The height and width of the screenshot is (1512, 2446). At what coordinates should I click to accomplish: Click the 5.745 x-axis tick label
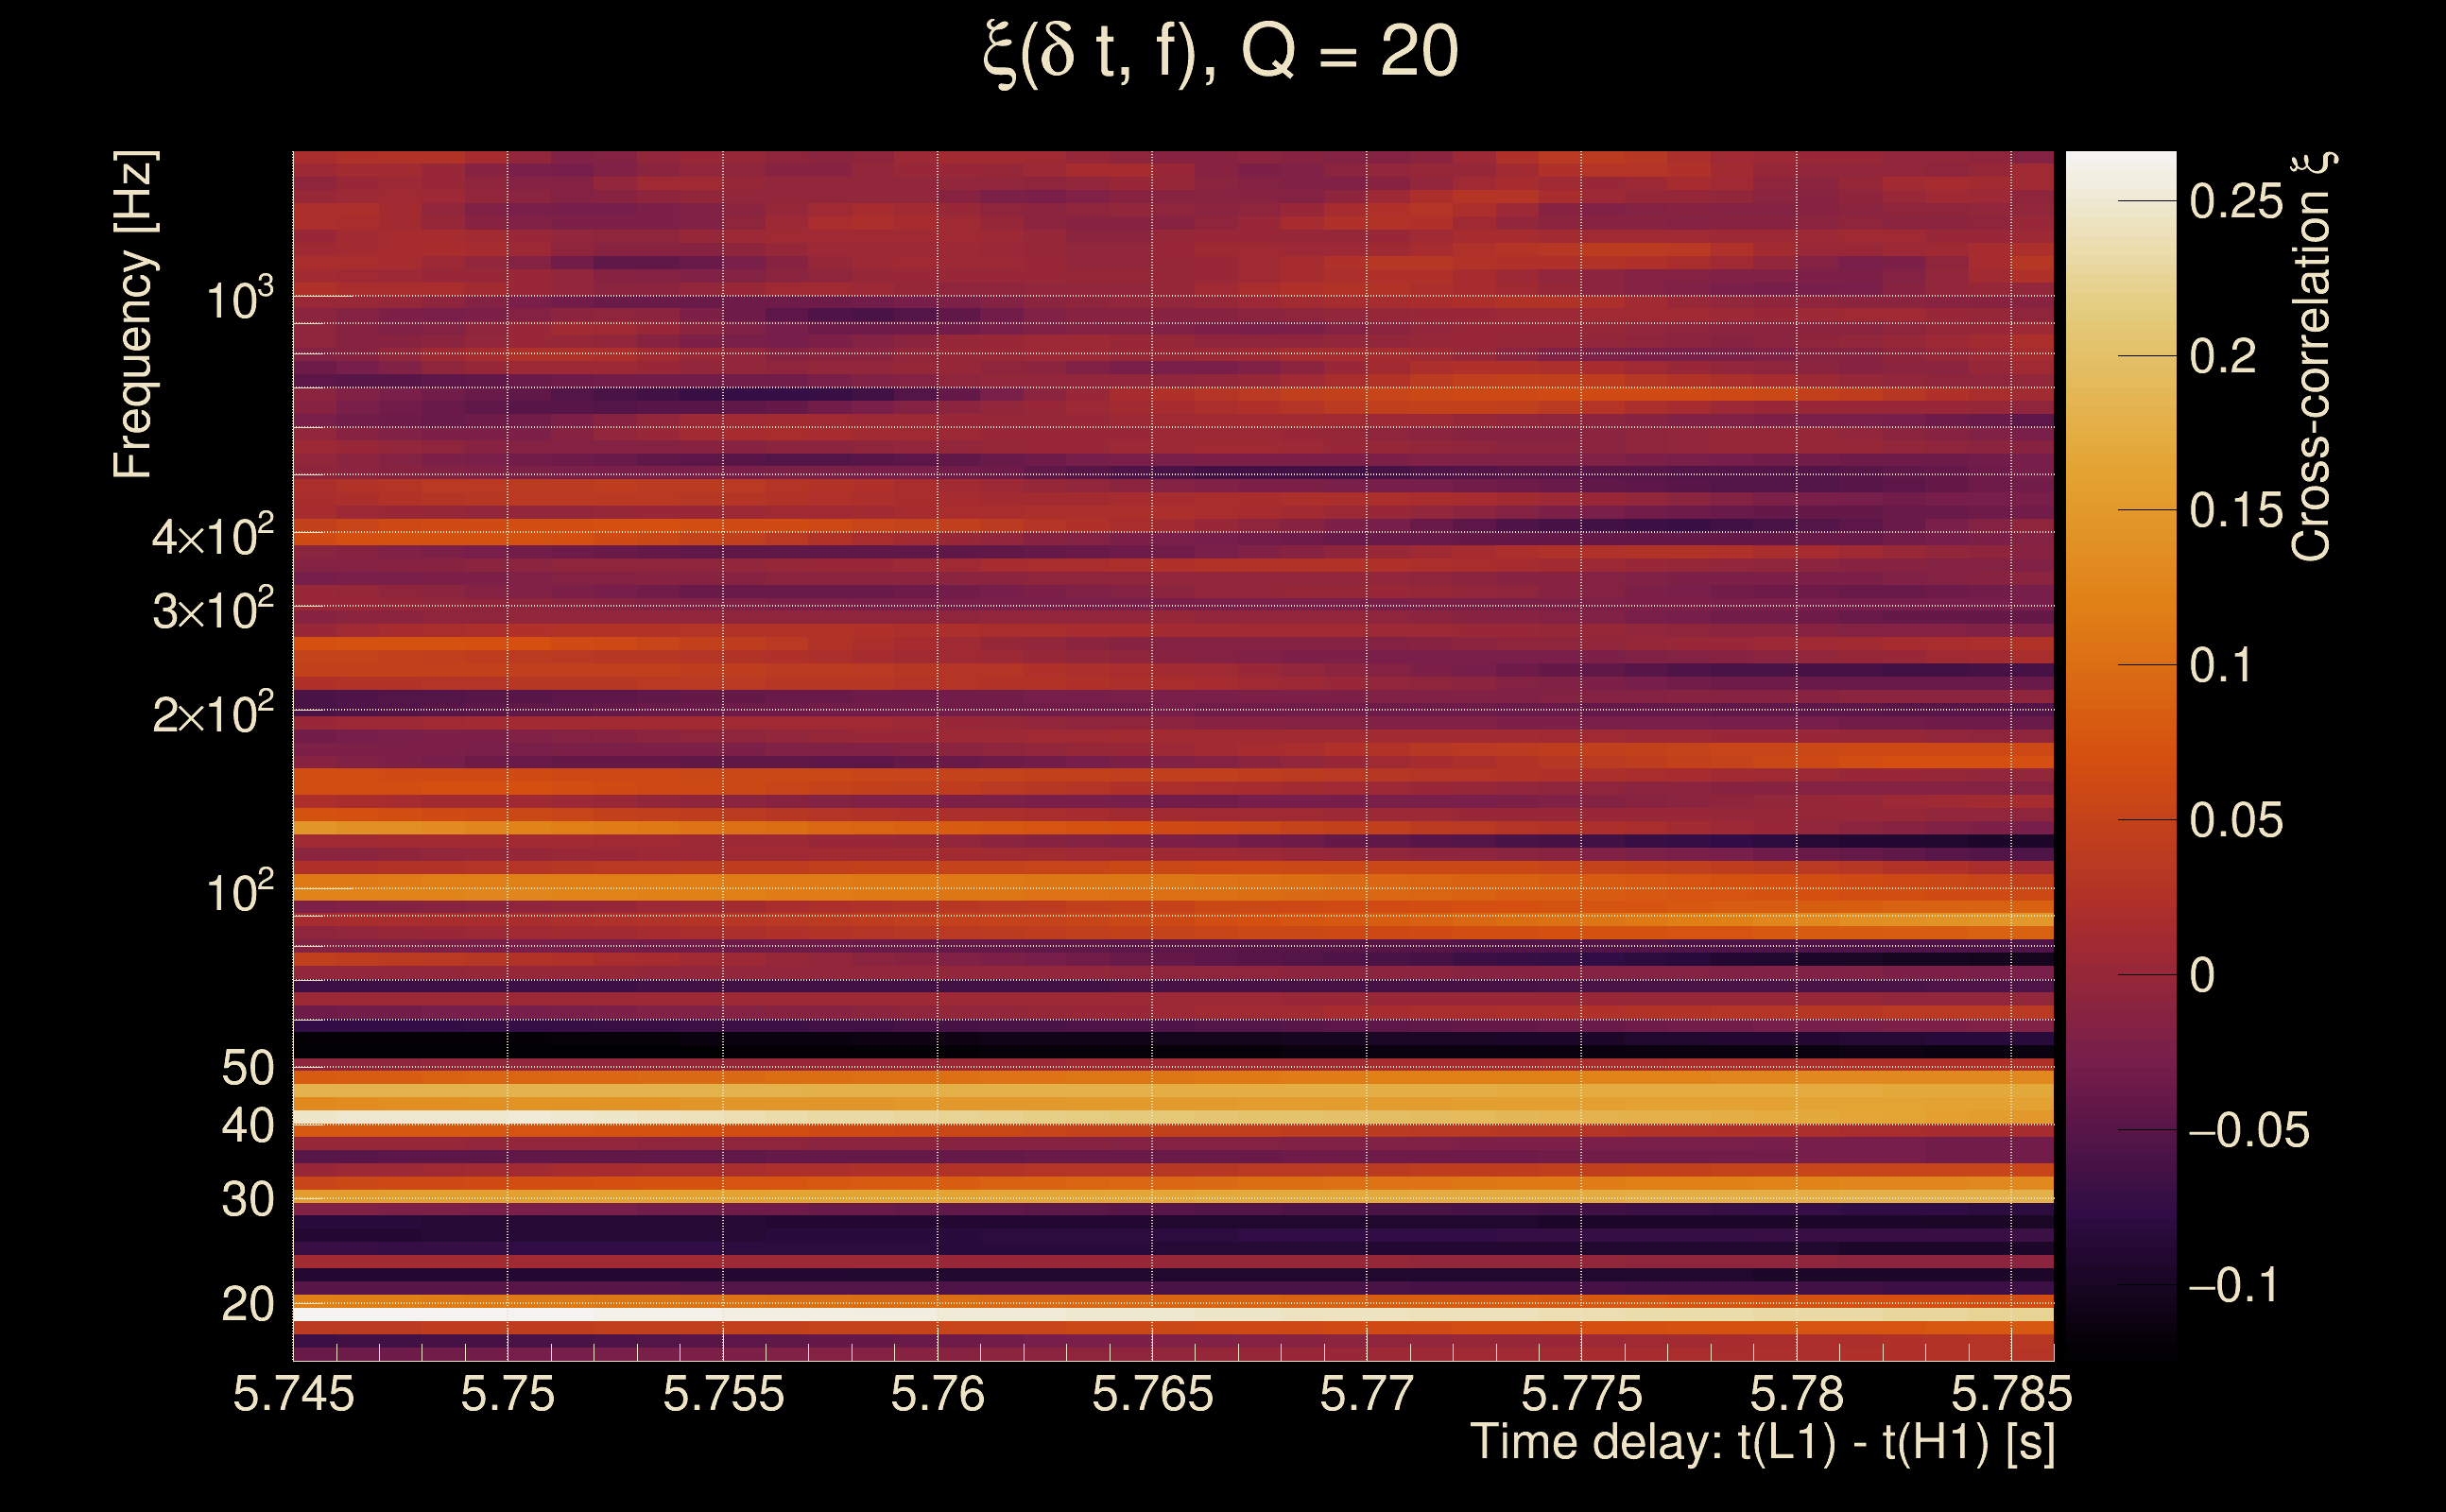[x=293, y=1394]
